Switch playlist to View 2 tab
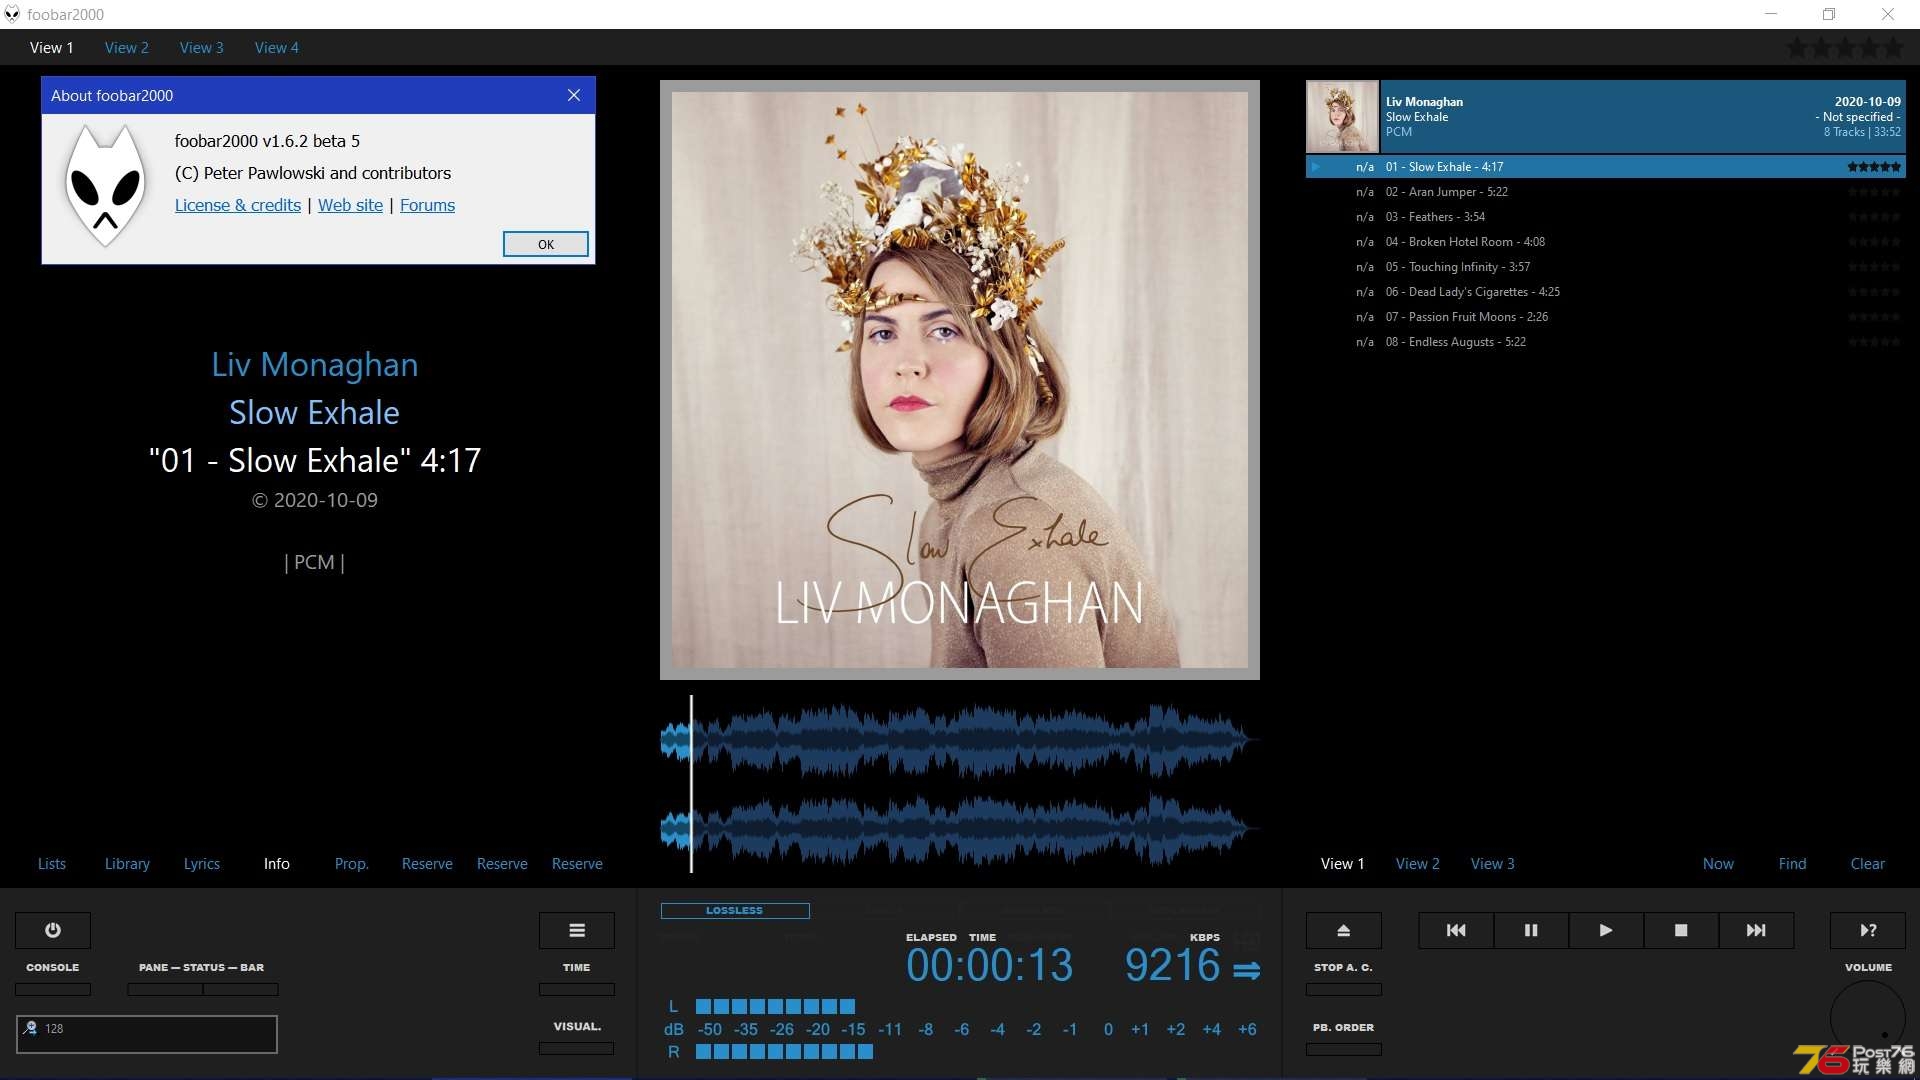 click(x=1418, y=864)
